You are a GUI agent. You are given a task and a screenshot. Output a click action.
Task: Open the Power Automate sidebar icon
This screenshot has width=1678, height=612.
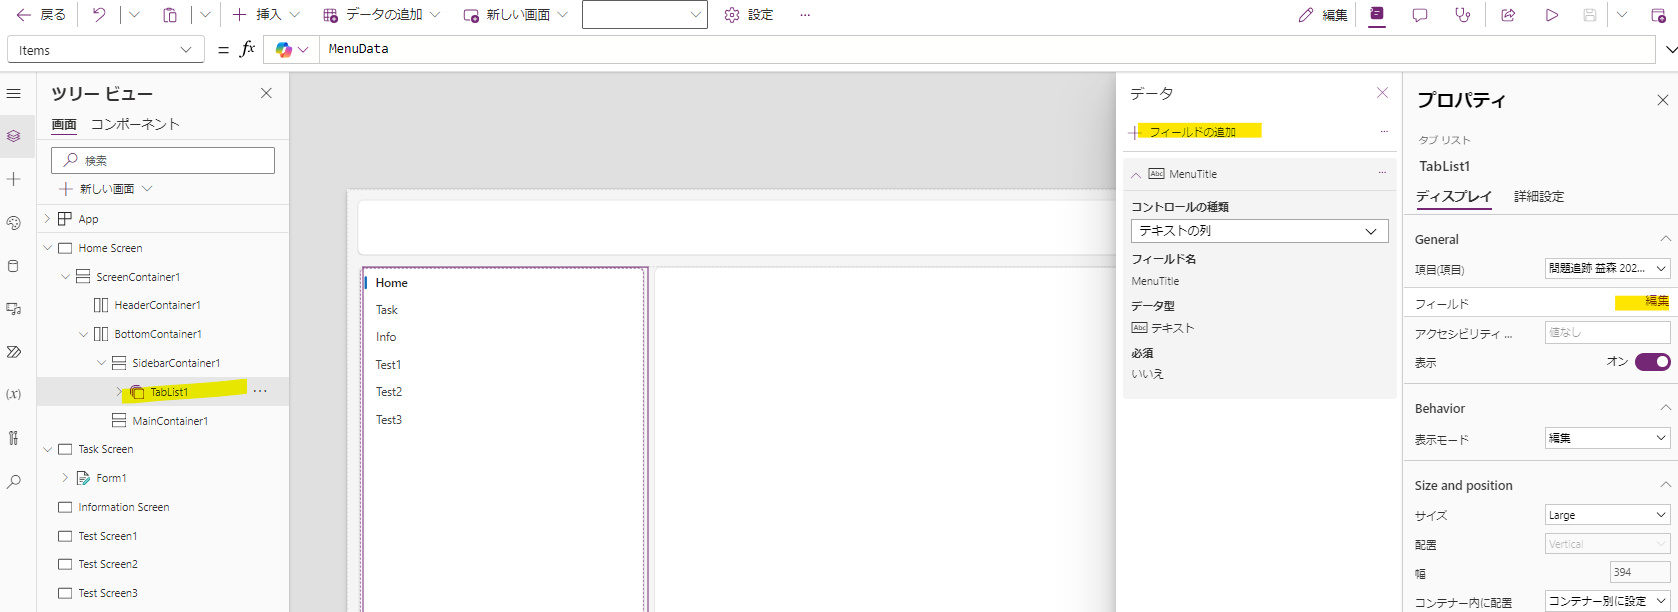click(14, 352)
